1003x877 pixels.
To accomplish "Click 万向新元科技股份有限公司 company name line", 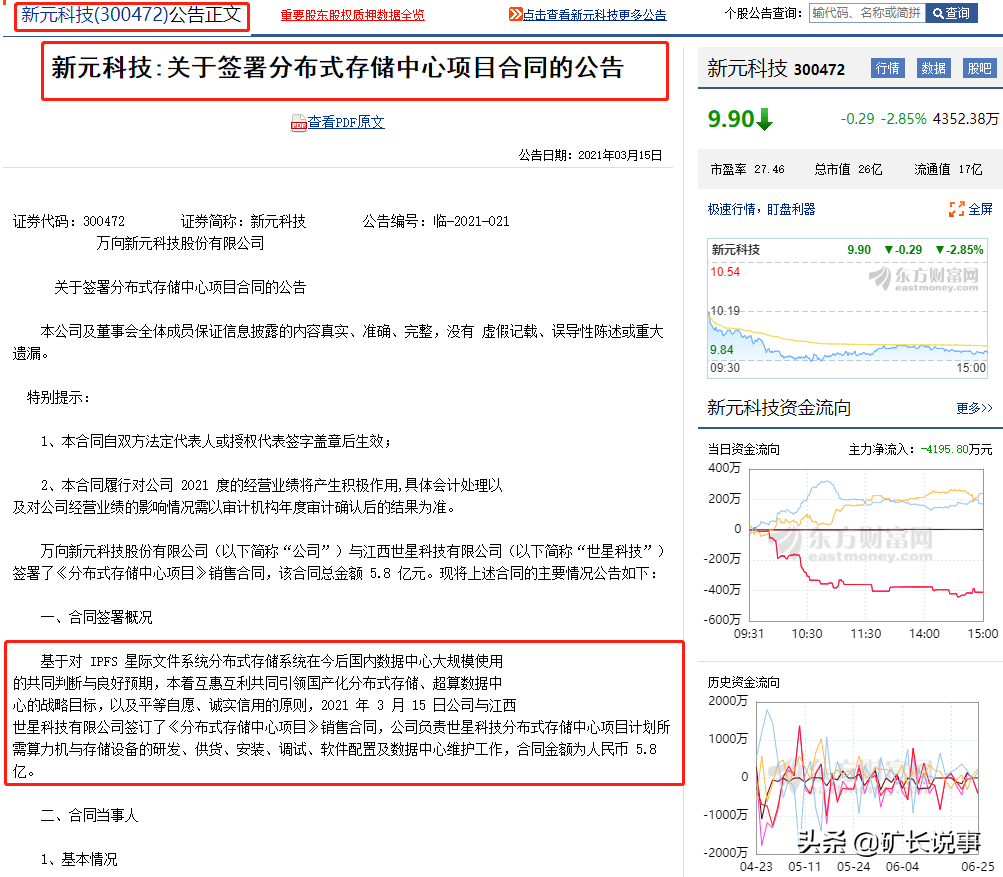I will (x=180, y=243).
